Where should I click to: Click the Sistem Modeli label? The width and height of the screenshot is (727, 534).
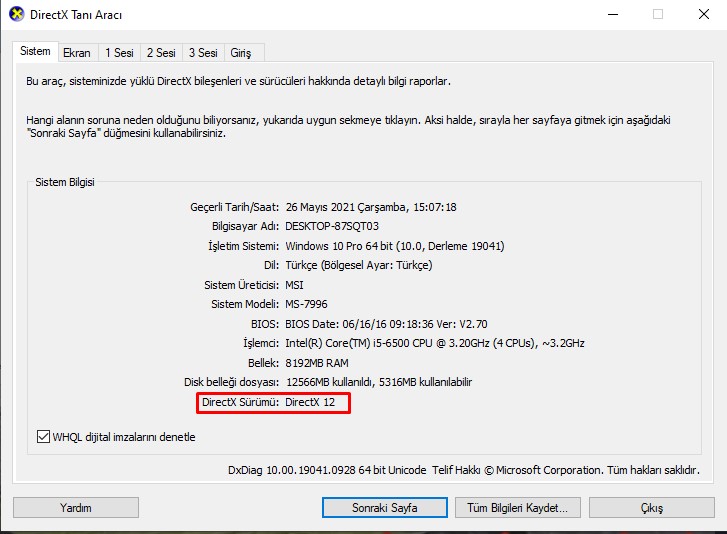(245, 304)
